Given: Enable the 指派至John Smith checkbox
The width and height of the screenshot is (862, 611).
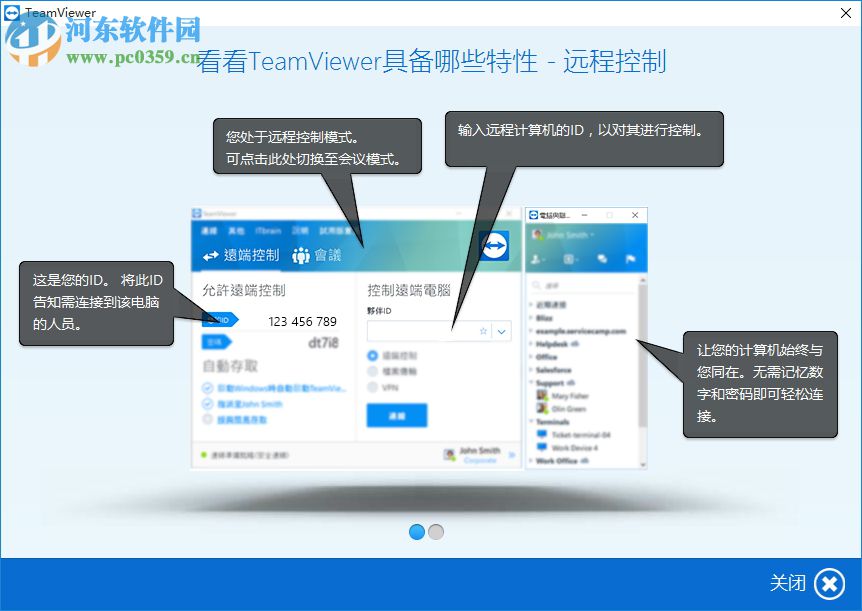Looking at the screenshot, I should (206, 403).
